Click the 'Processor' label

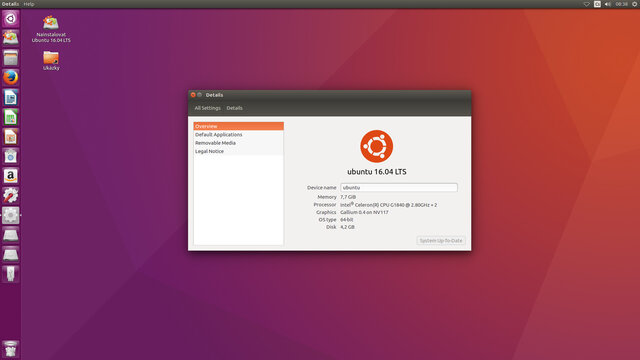[x=325, y=204]
